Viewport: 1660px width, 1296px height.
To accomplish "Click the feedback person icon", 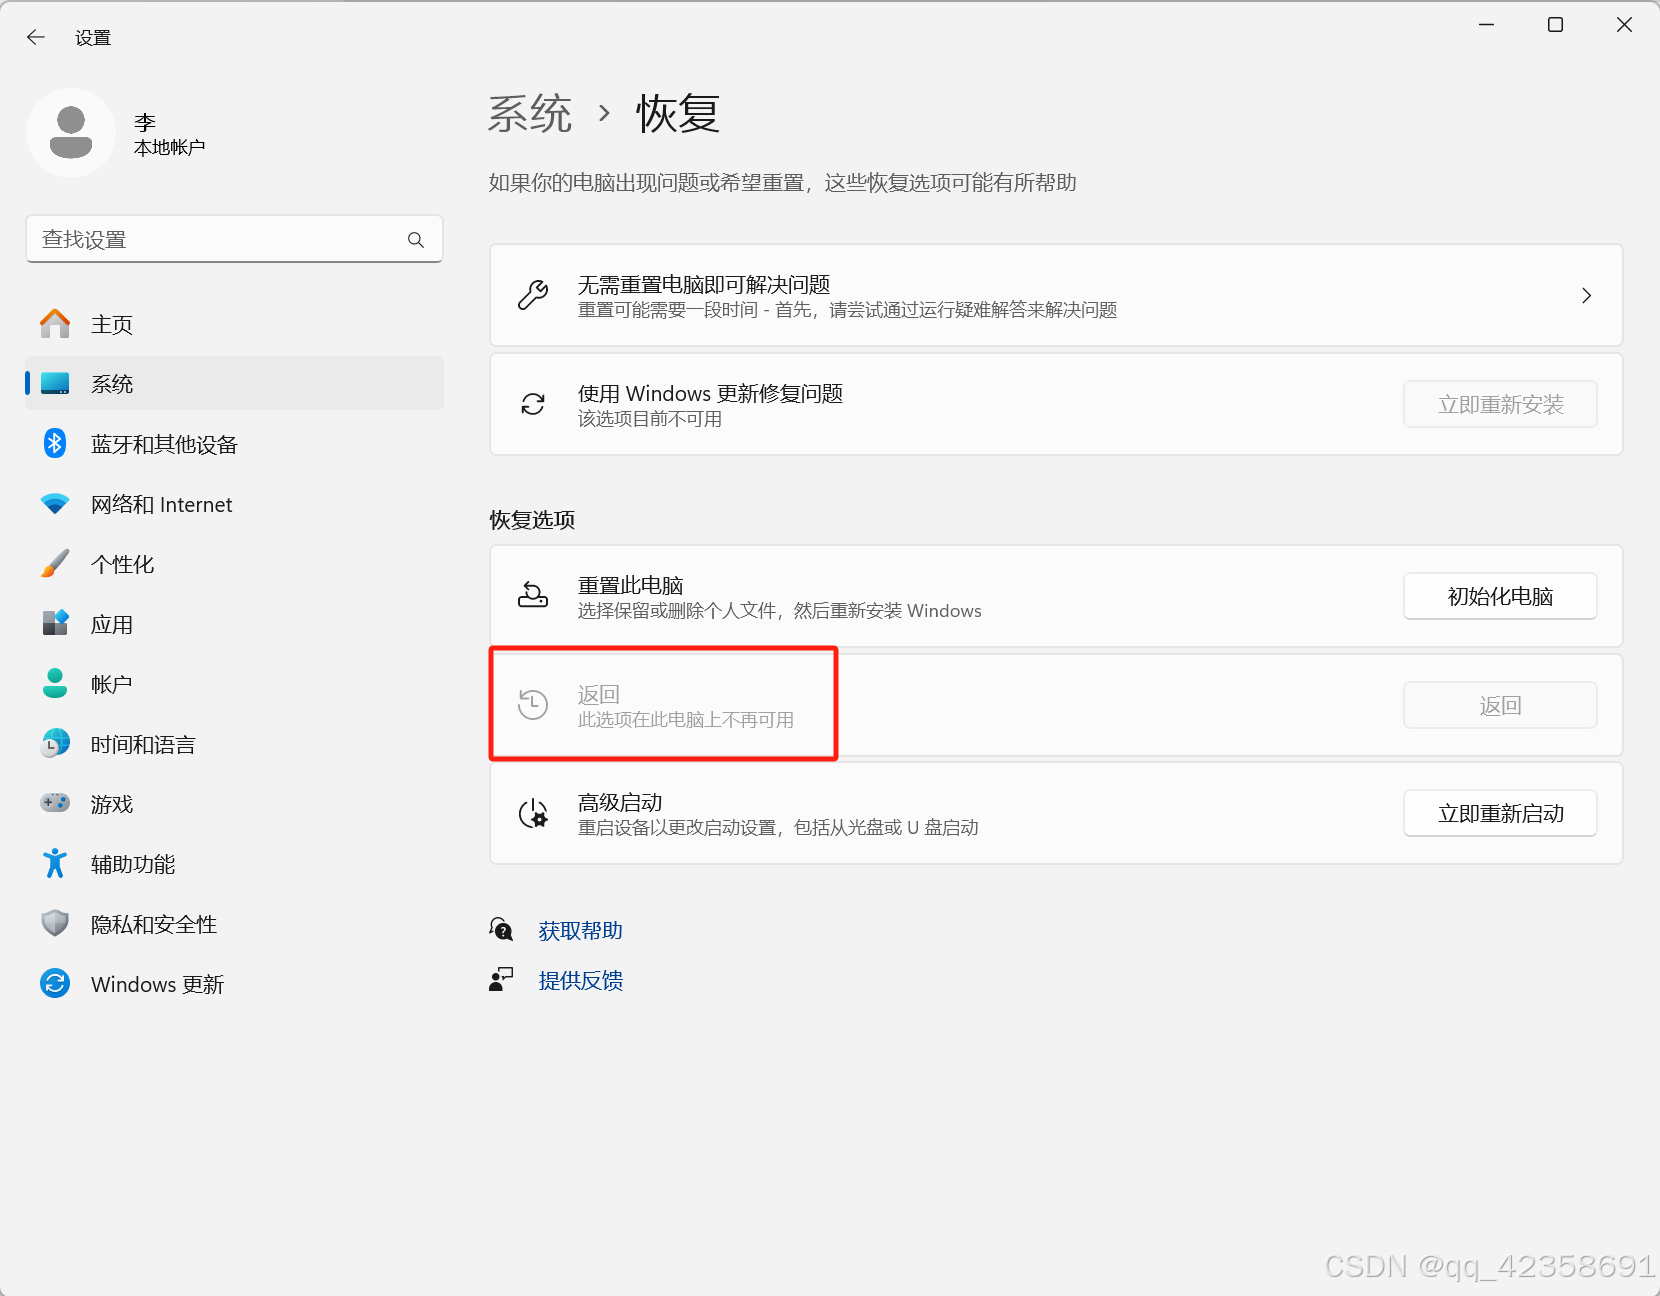I will pos(501,979).
